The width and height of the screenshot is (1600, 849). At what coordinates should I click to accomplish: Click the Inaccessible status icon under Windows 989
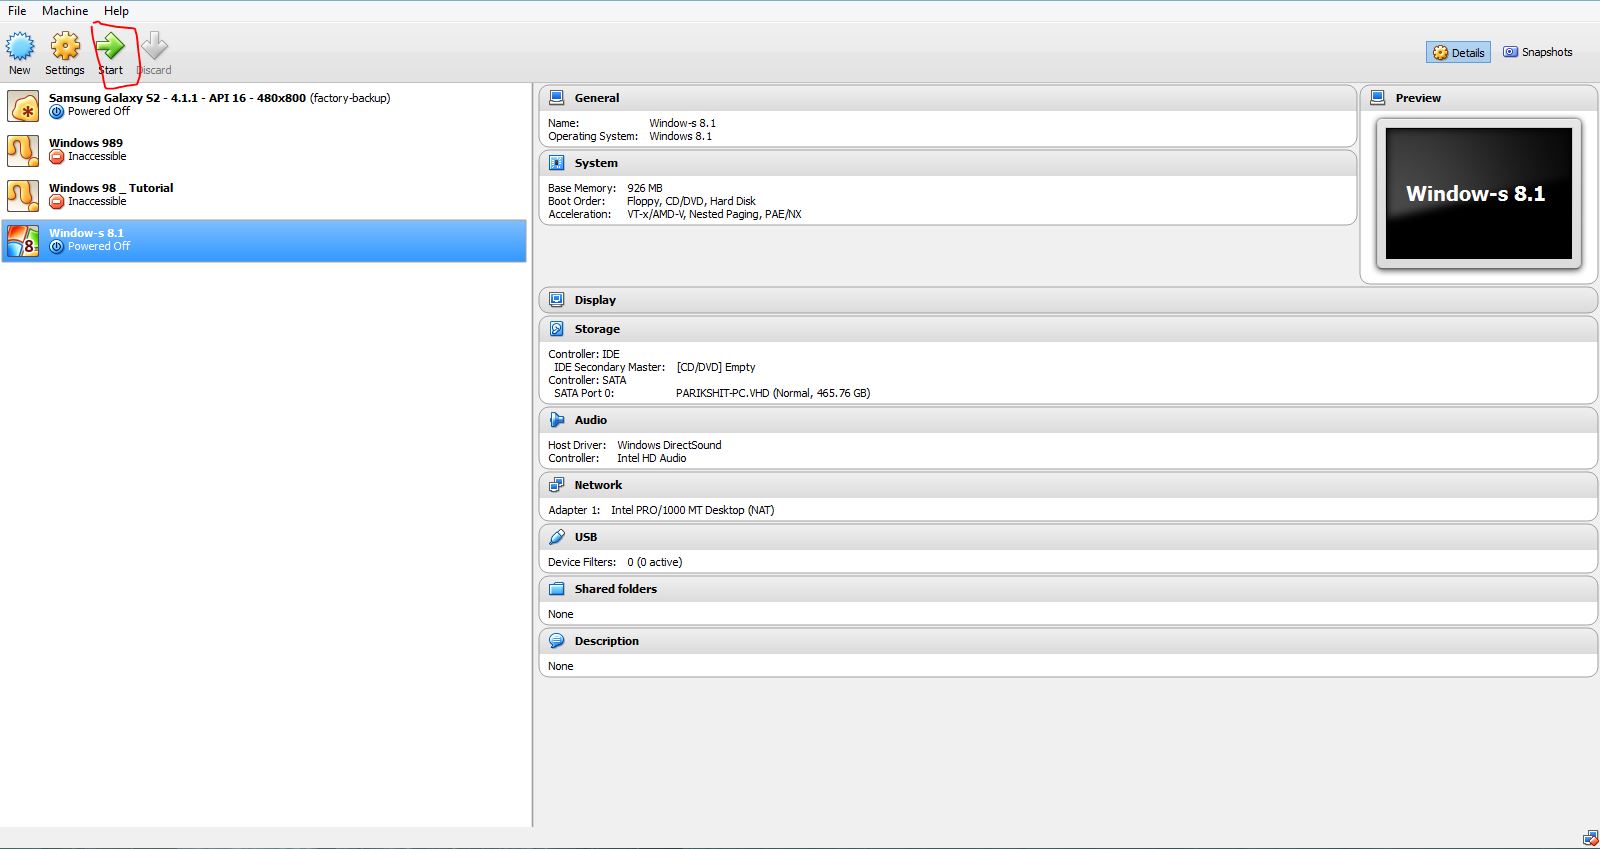coord(57,157)
